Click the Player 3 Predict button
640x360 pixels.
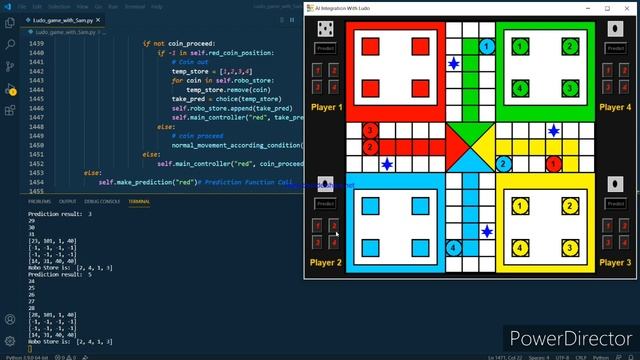(x=615, y=204)
